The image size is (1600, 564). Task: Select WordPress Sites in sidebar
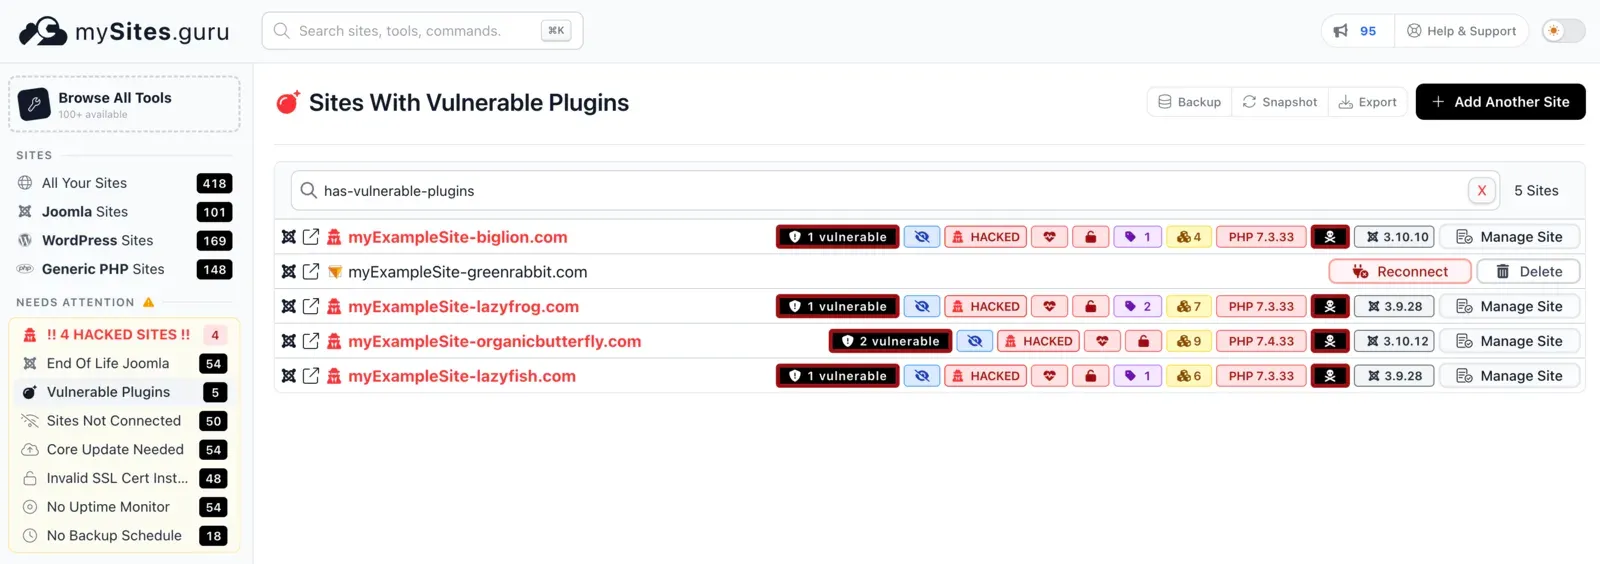coord(124,241)
